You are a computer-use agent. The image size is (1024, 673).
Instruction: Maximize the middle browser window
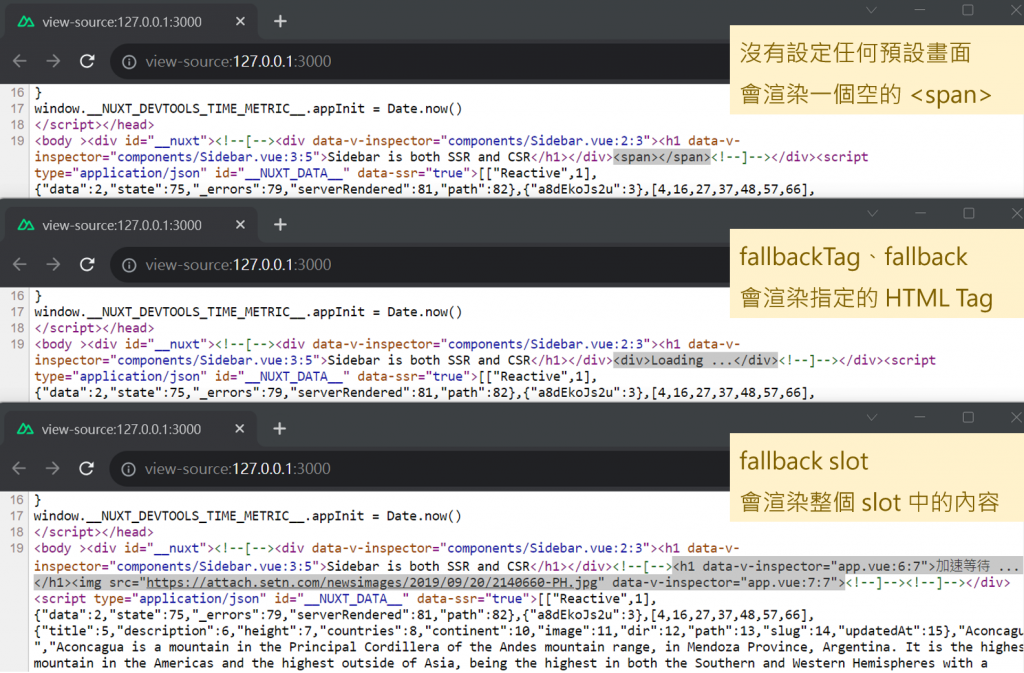pos(968,213)
